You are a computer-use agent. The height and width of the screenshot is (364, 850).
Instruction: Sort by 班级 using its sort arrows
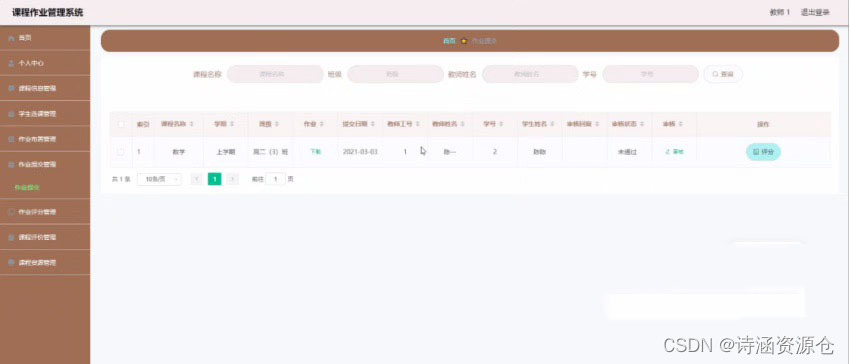tap(276, 124)
